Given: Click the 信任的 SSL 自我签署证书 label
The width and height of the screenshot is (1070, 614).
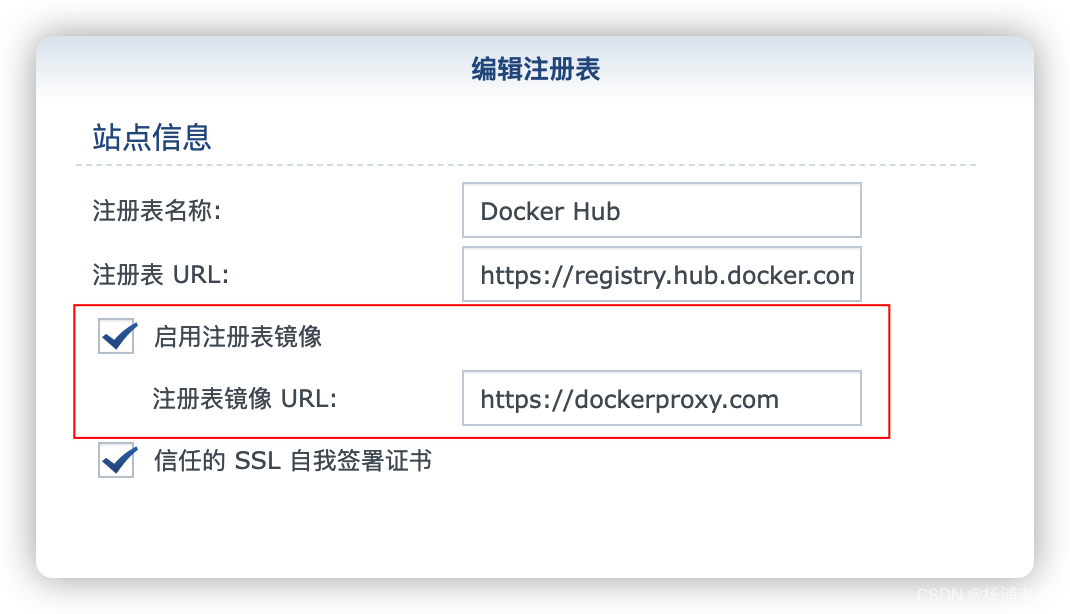Looking at the screenshot, I should pyautogui.click(x=292, y=461).
